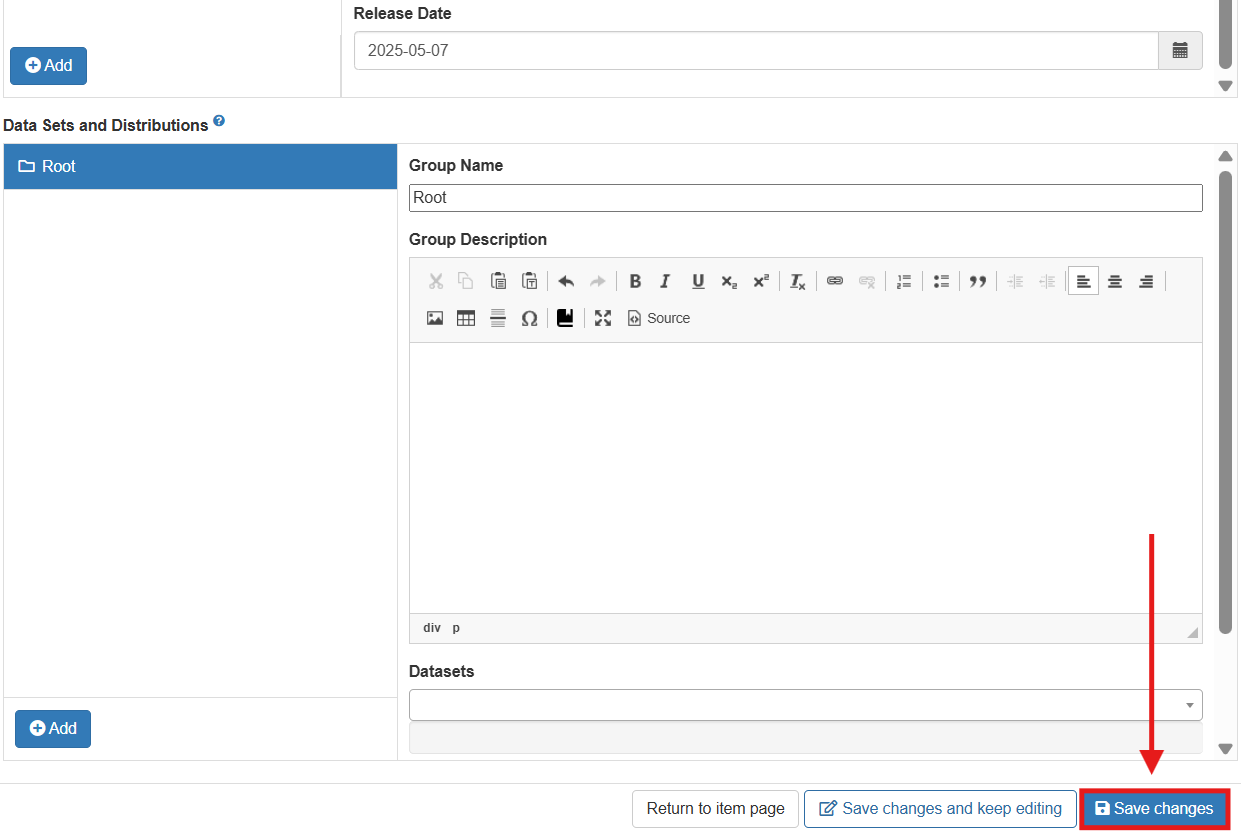Click the insert link icon
Screen dimensions: 1241x832
[835, 281]
